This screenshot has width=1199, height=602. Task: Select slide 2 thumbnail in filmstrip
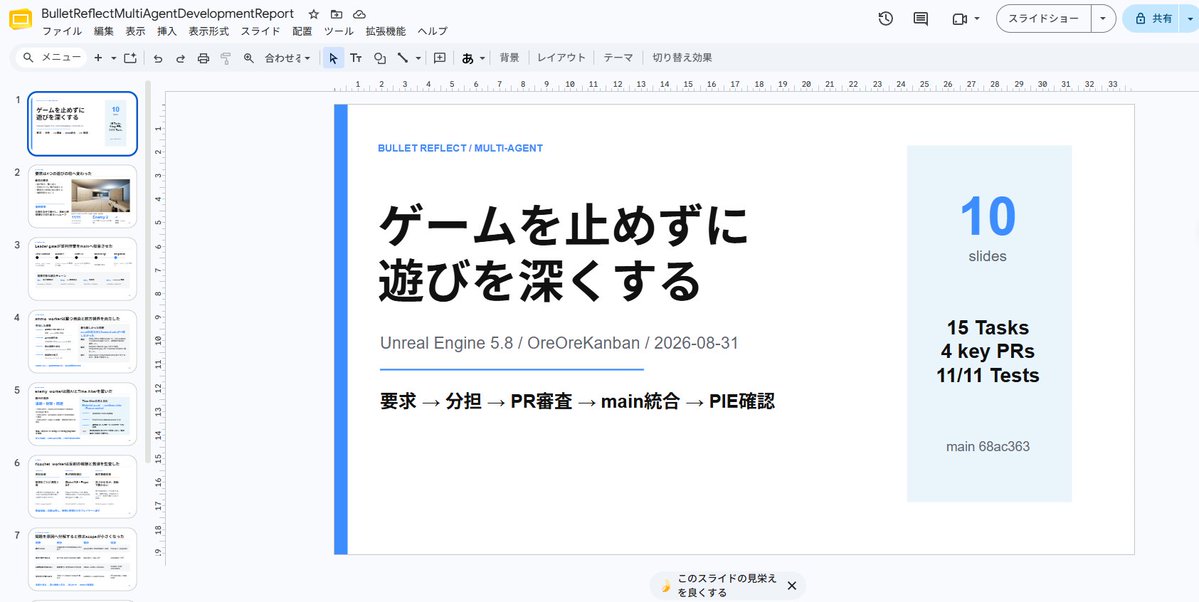tap(83, 197)
